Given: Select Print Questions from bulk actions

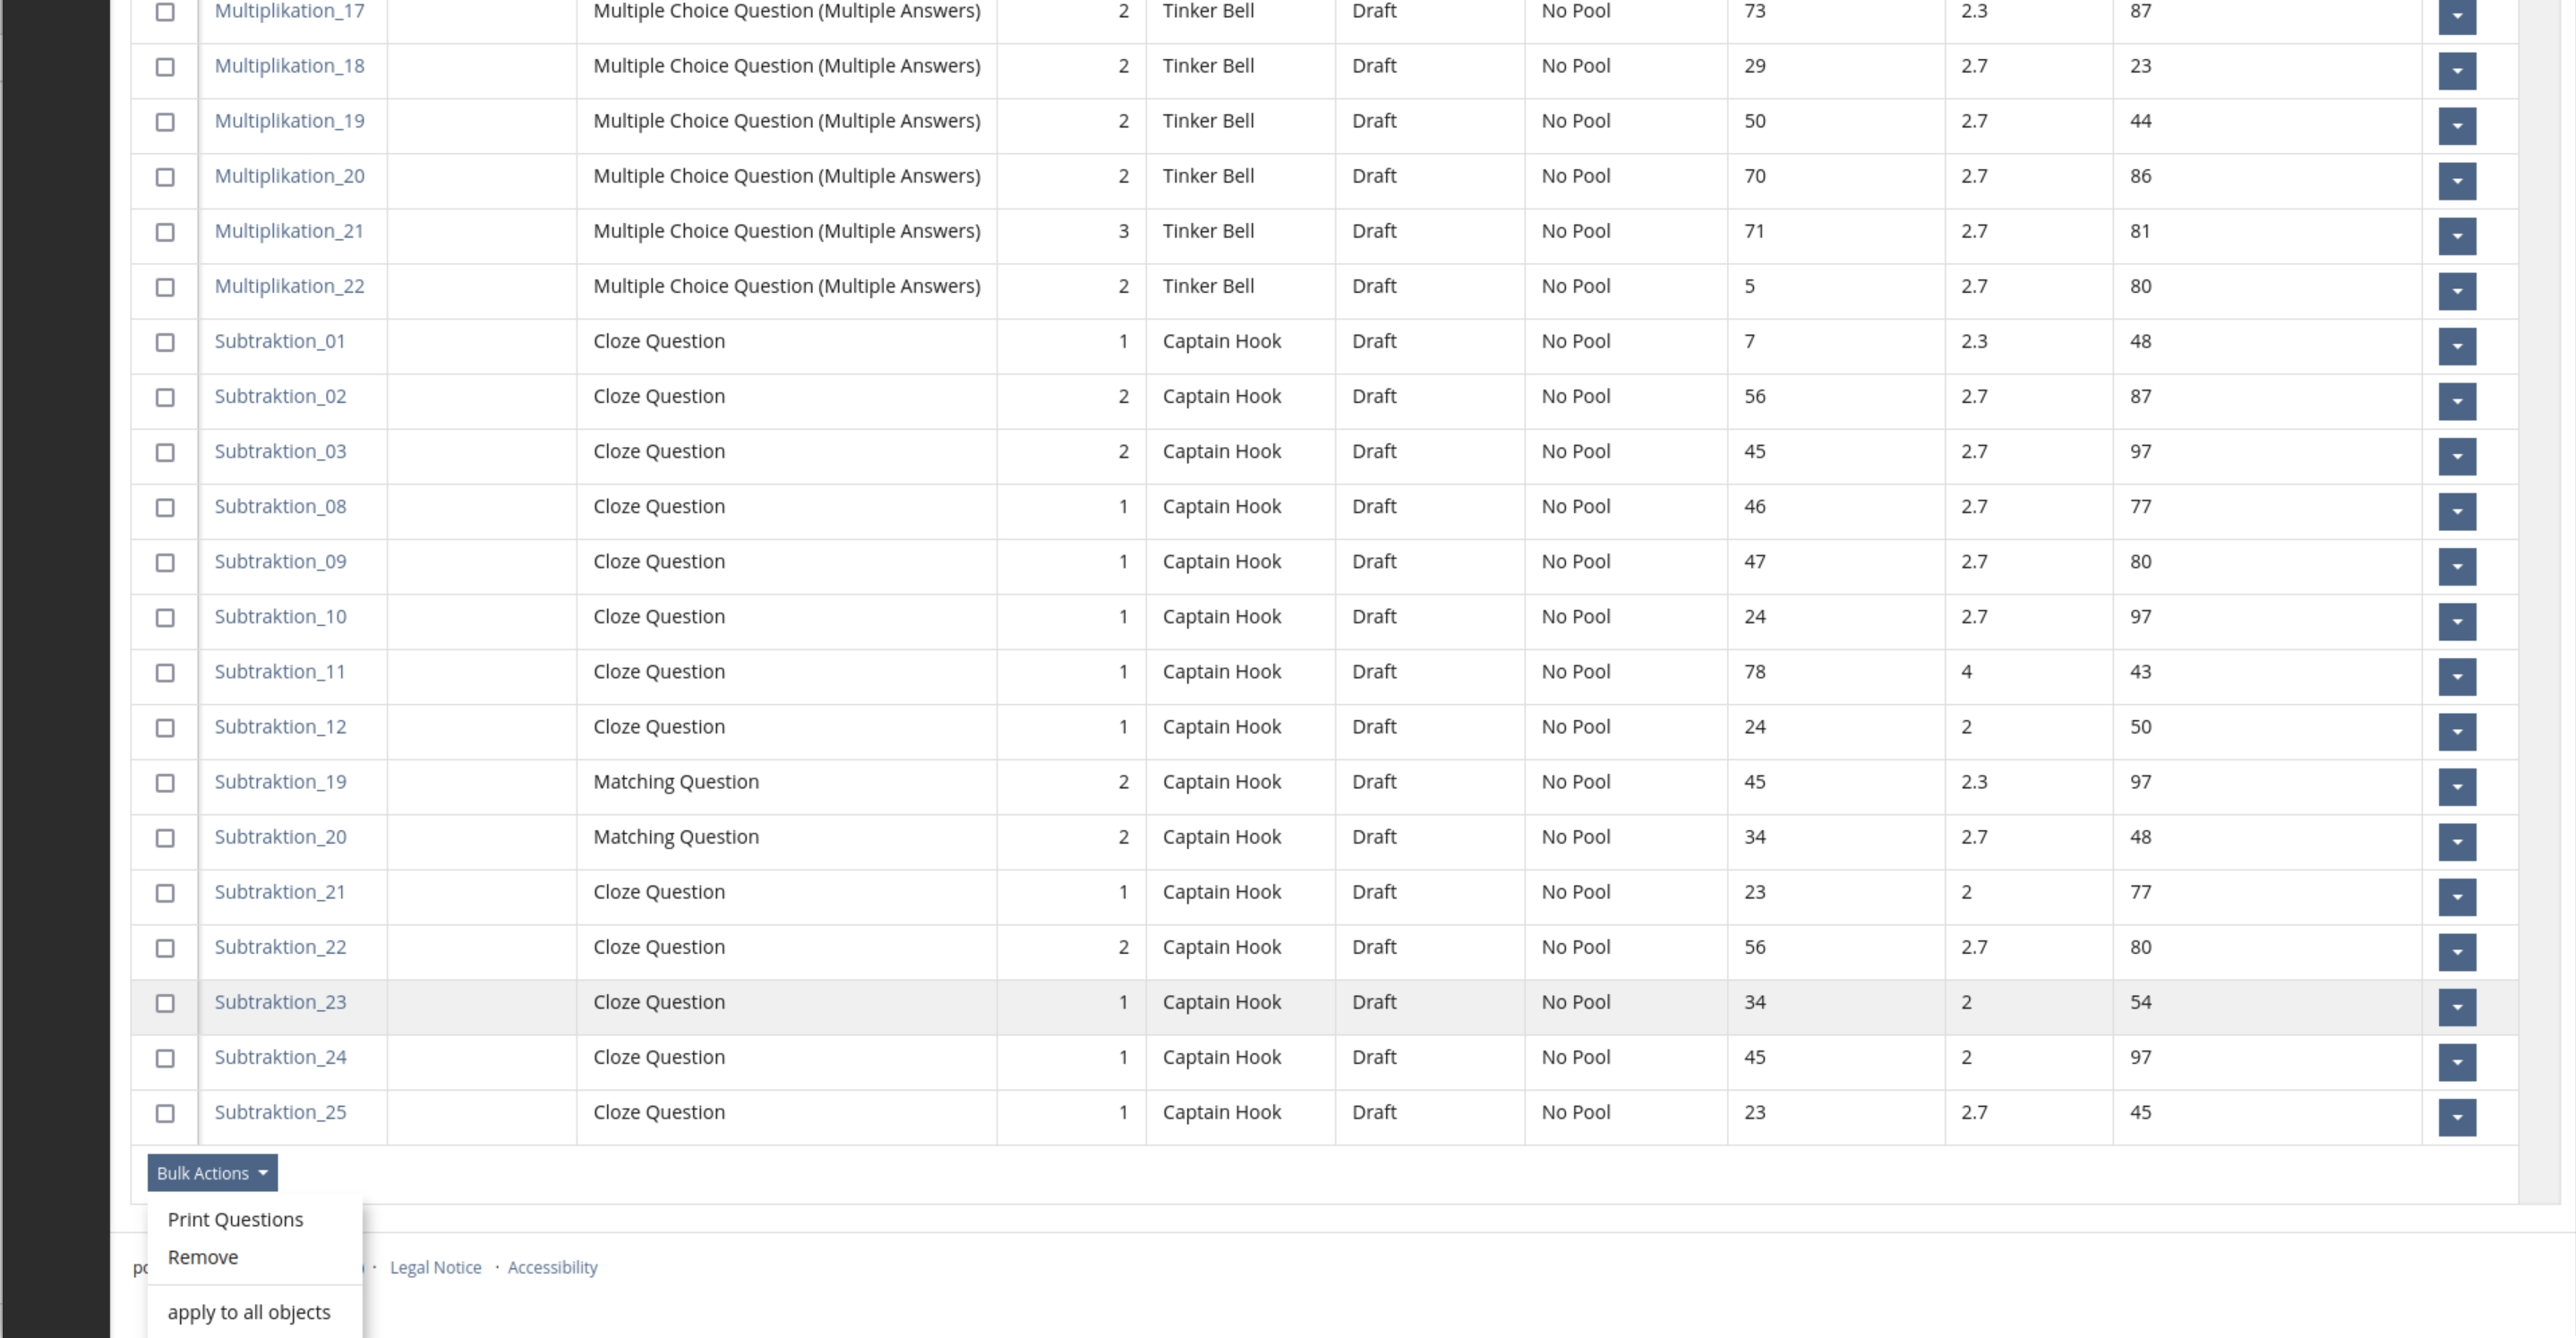Looking at the screenshot, I should point(235,1219).
